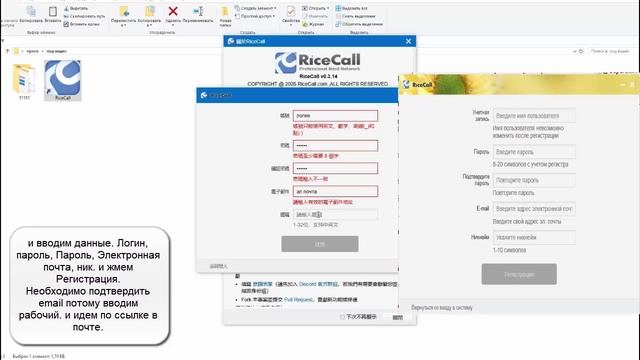Tick the 下次不再顯示 checkbox
640x360 pixels.
coord(342,317)
